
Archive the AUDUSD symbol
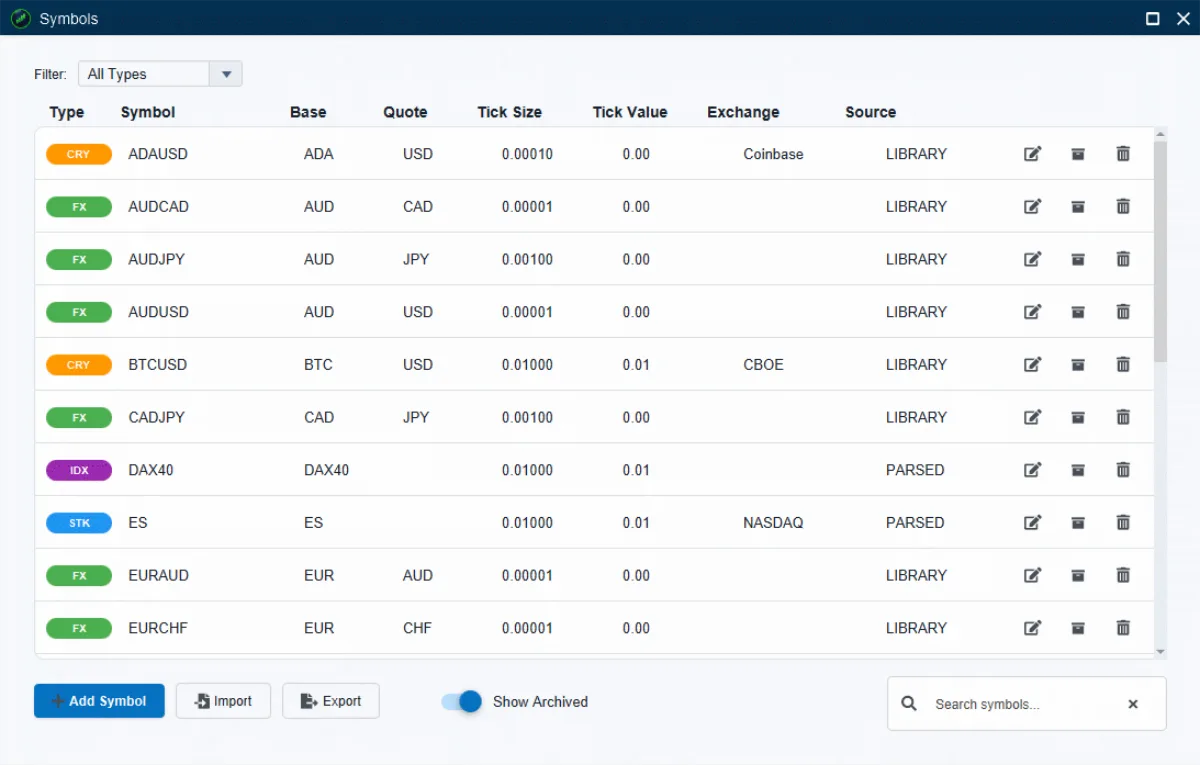1078,312
